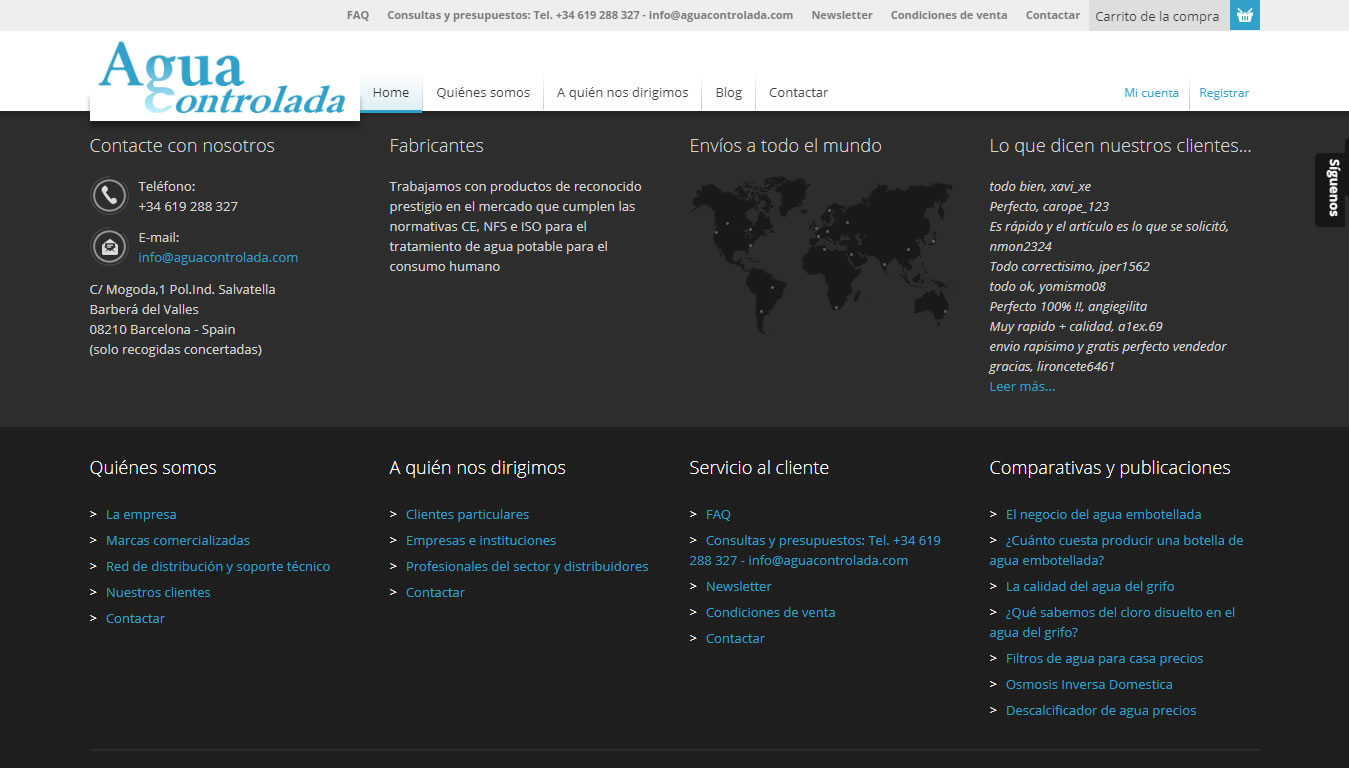The image size is (1349, 768).
Task: Click the email envelope icon
Action: tap(109, 246)
